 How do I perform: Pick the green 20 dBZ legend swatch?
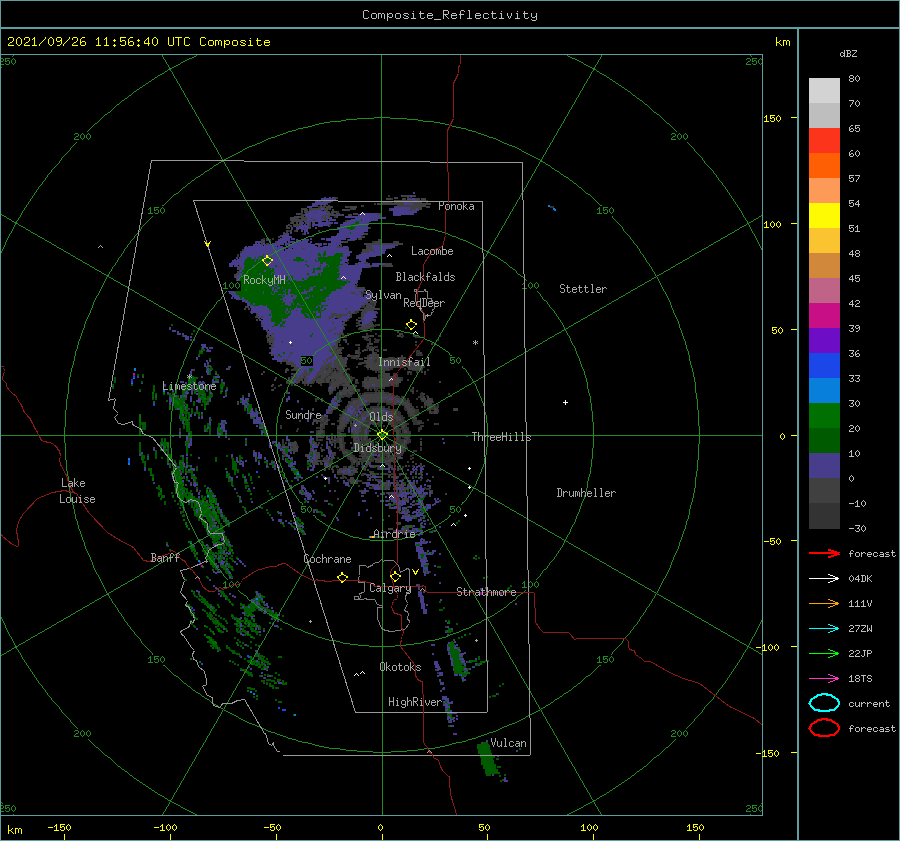[824, 416]
